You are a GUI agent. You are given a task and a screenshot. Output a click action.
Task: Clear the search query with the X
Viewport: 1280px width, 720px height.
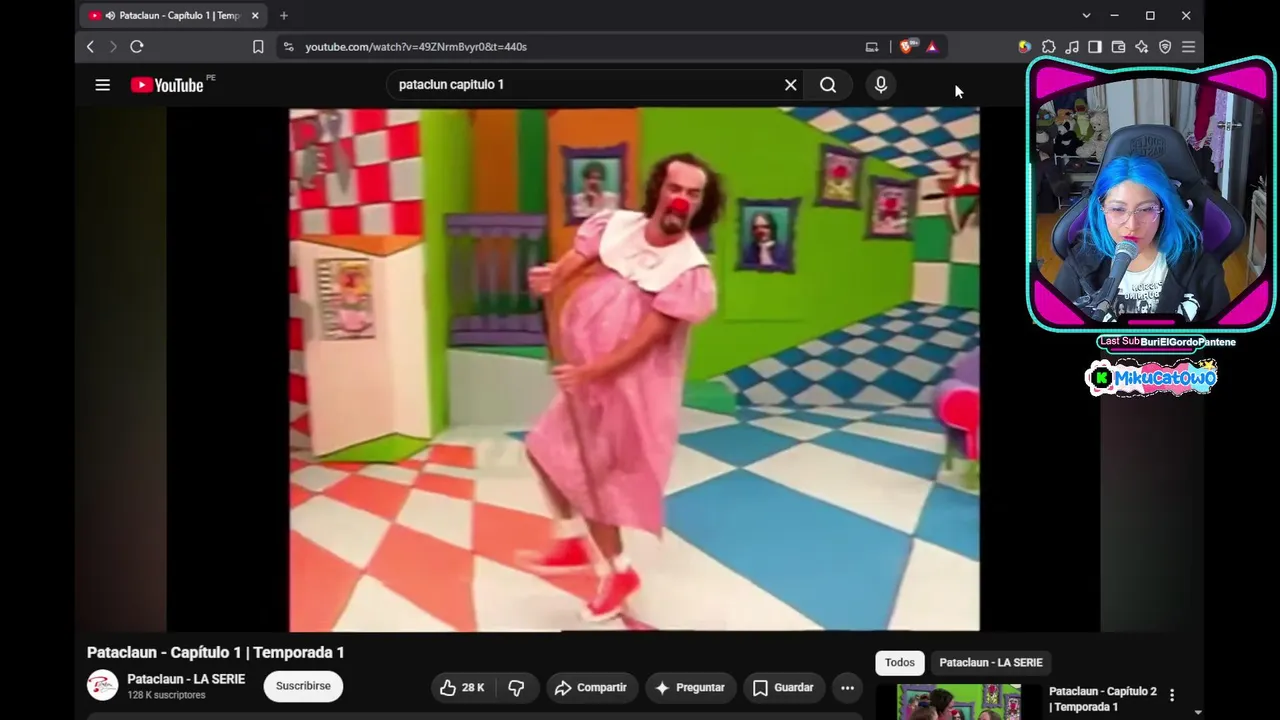pyautogui.click(x=790, y=85)
